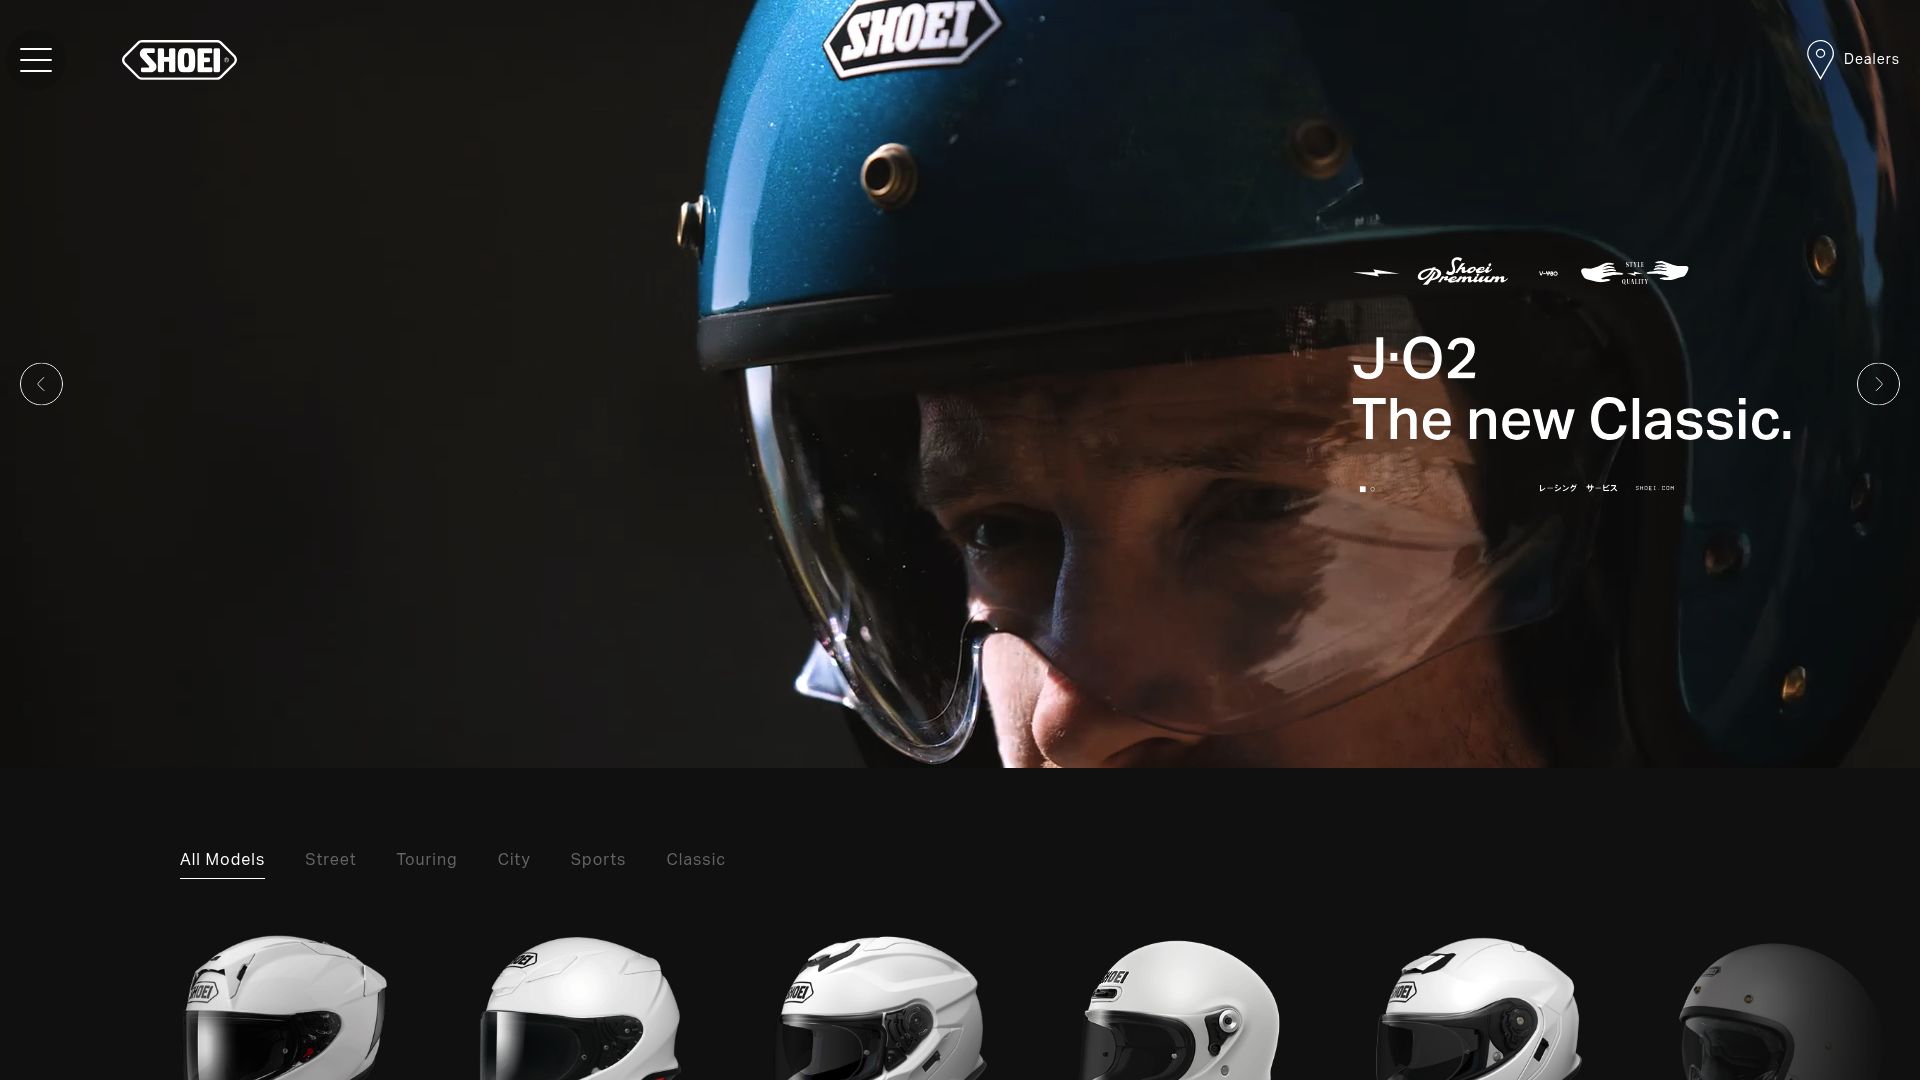Open the fourth white open-face helmet thumbnail

(x=1180, y=1008)
